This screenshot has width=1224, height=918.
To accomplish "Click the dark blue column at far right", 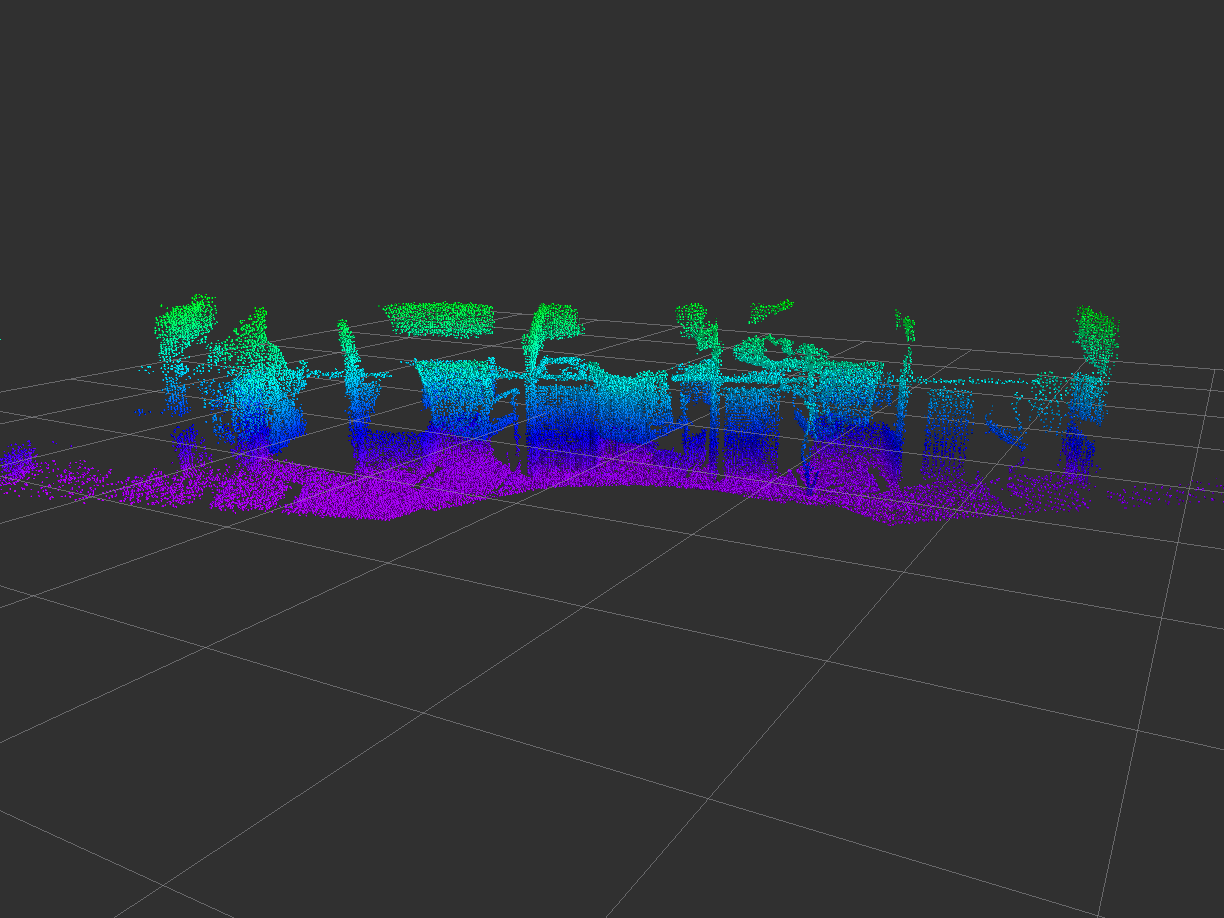I will (x=1078, y=450).
